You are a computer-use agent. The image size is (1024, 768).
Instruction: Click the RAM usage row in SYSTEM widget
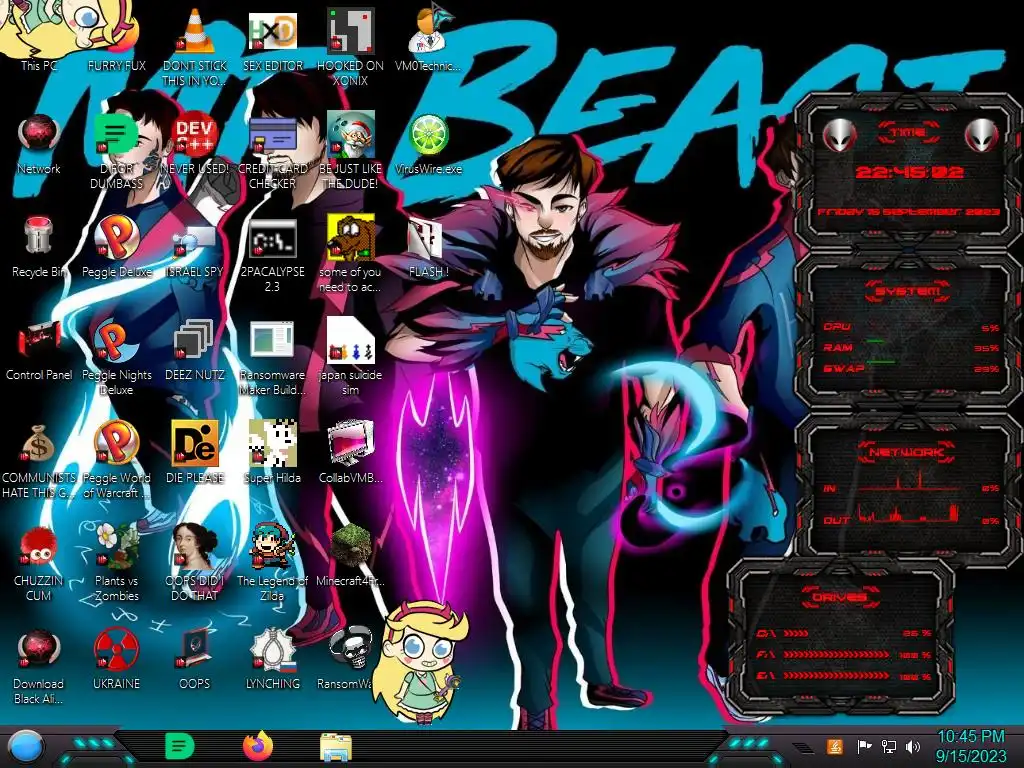(x=910, y=347)
